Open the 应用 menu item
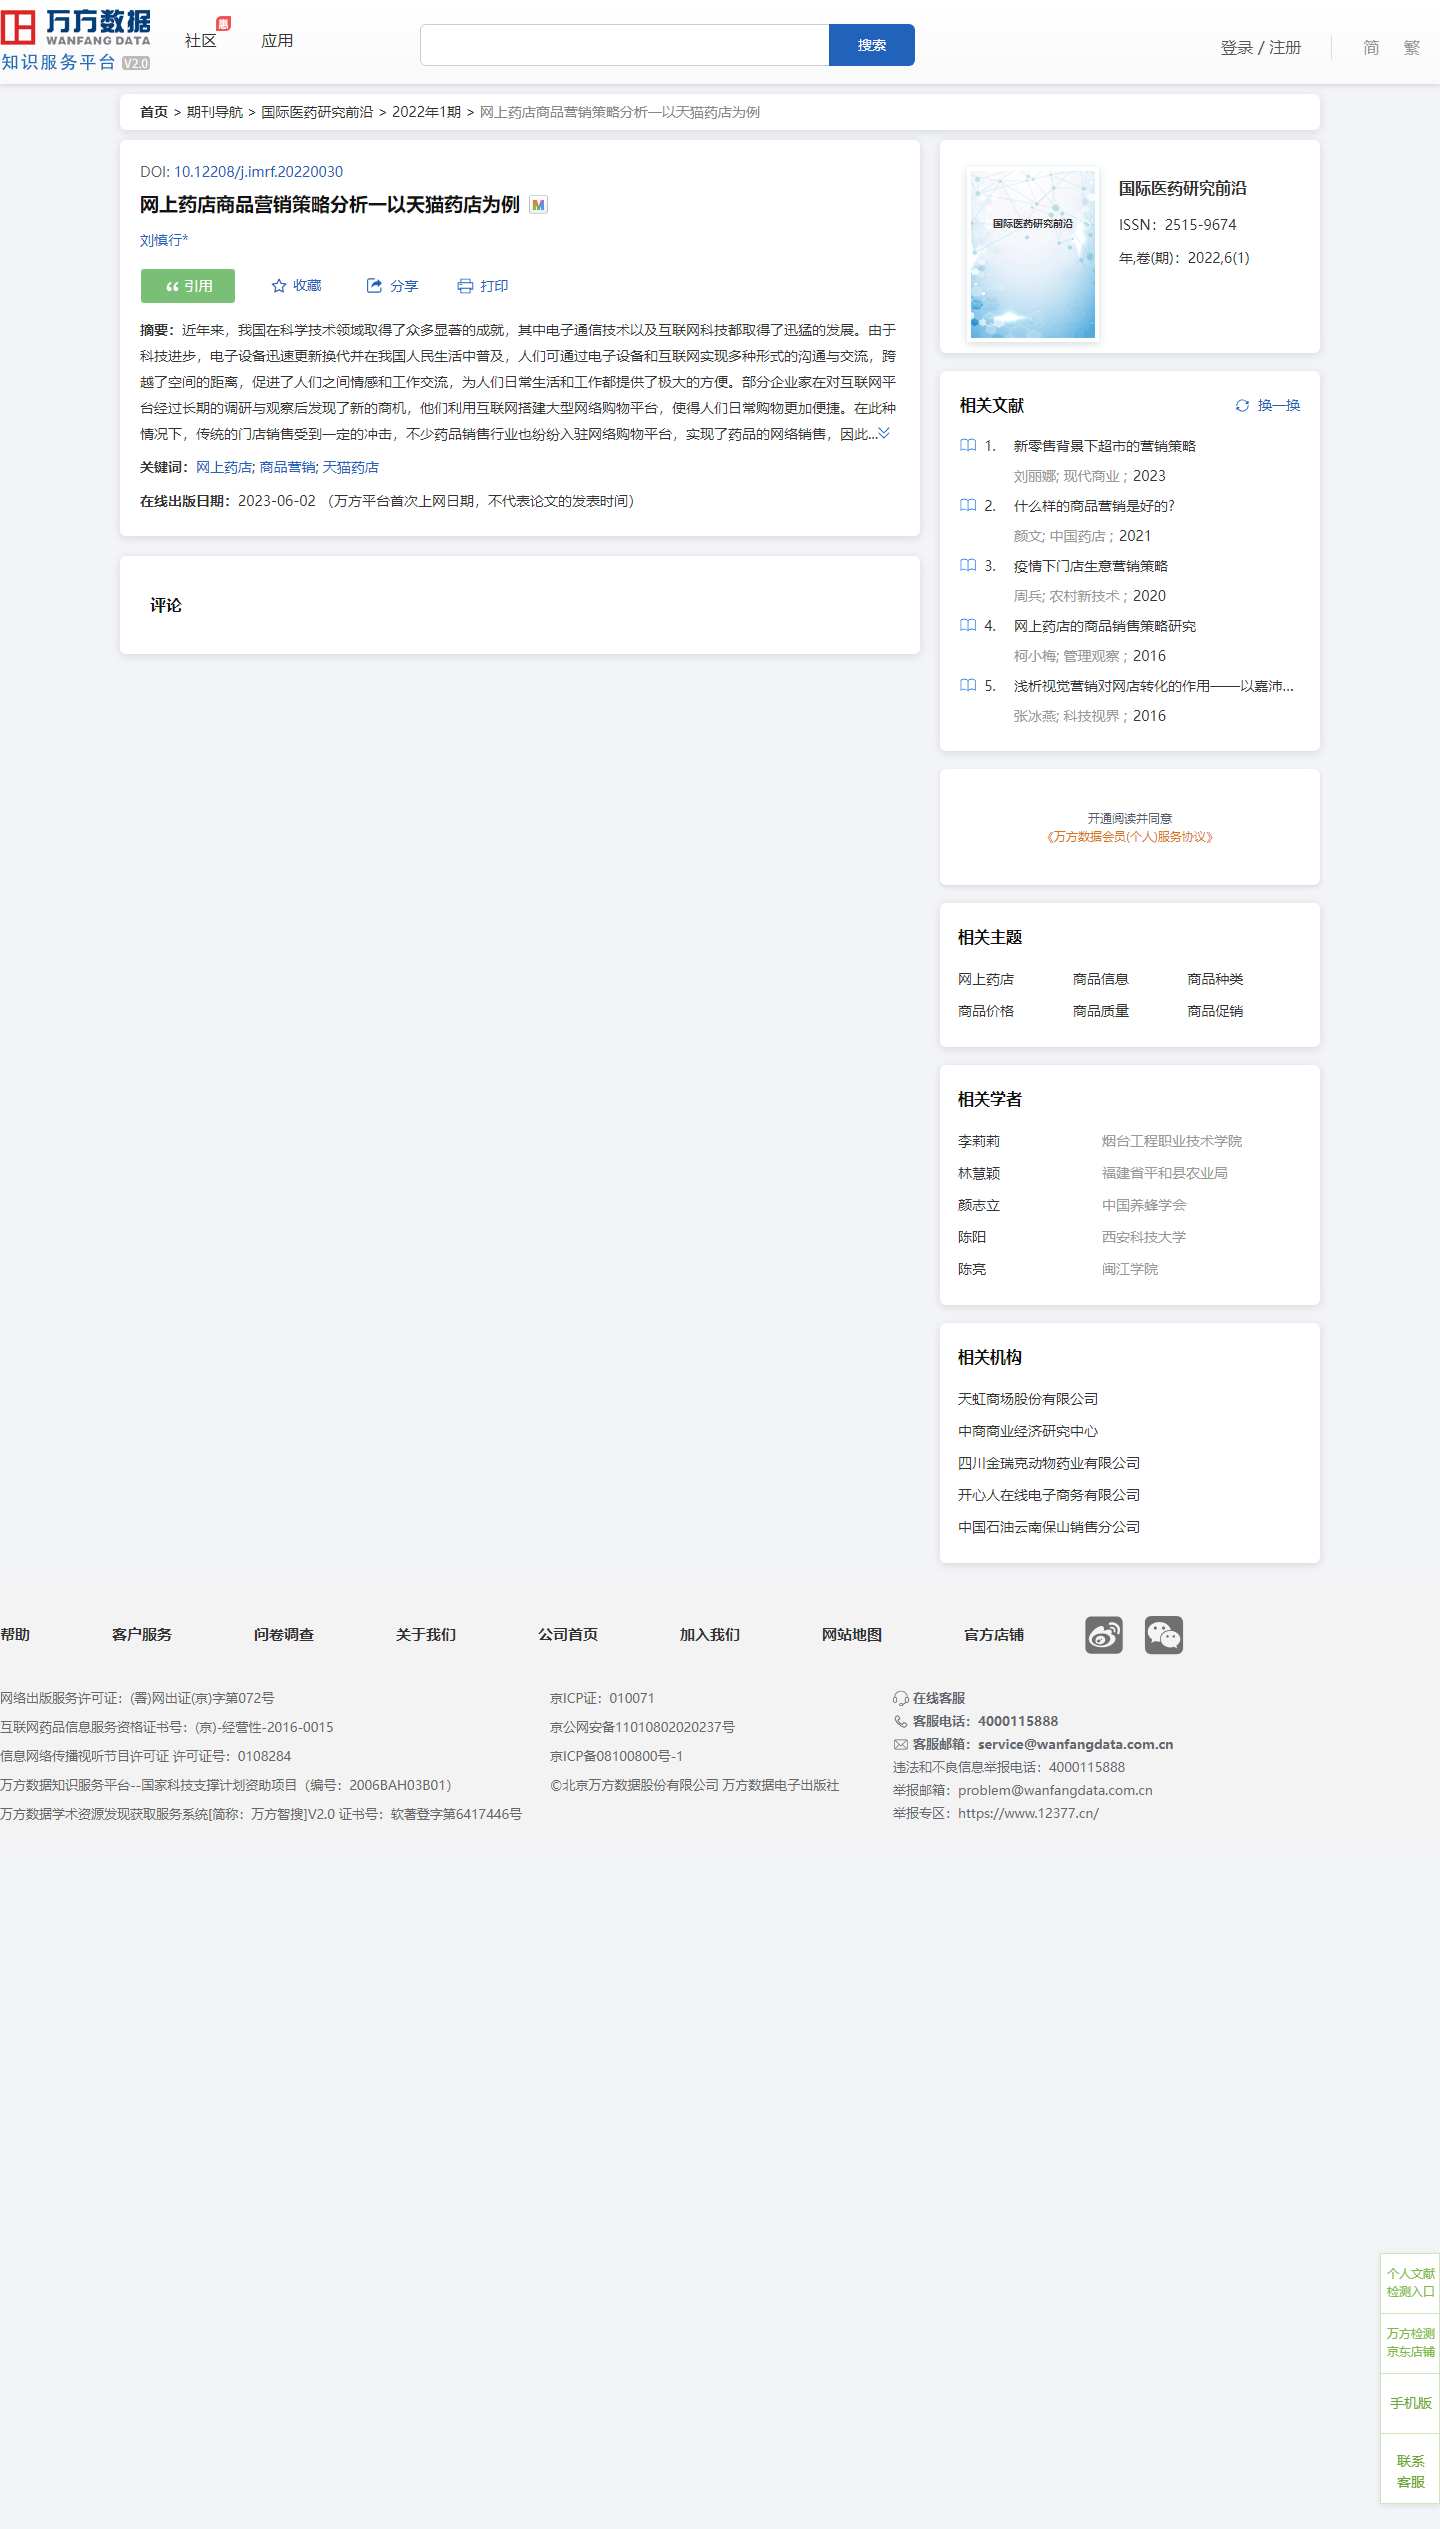 tap(277, 40)
